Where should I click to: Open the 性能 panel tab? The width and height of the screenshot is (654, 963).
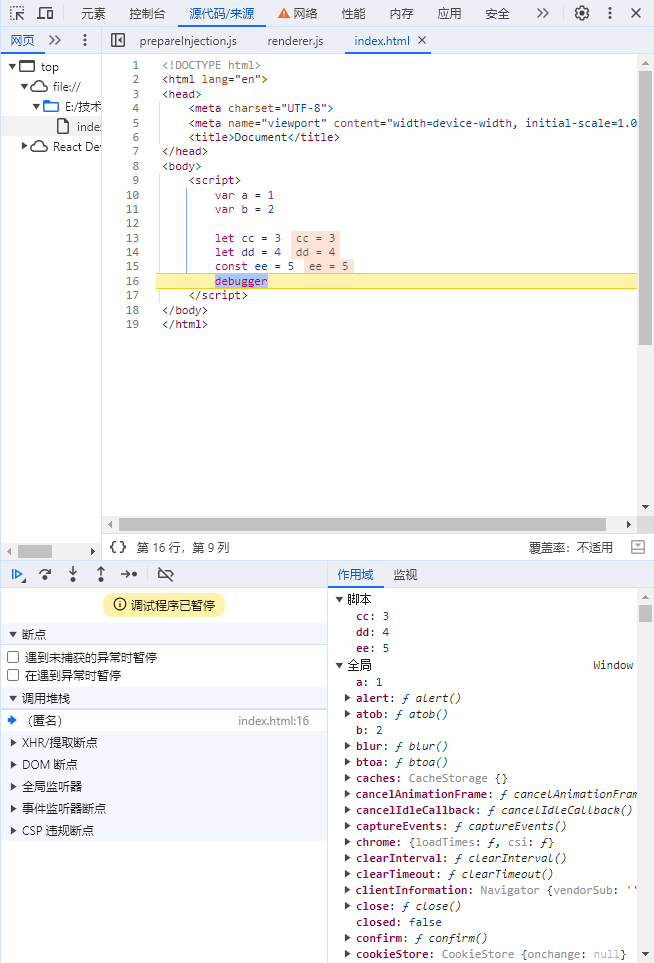pyautogui.click(x=353, y=14)
